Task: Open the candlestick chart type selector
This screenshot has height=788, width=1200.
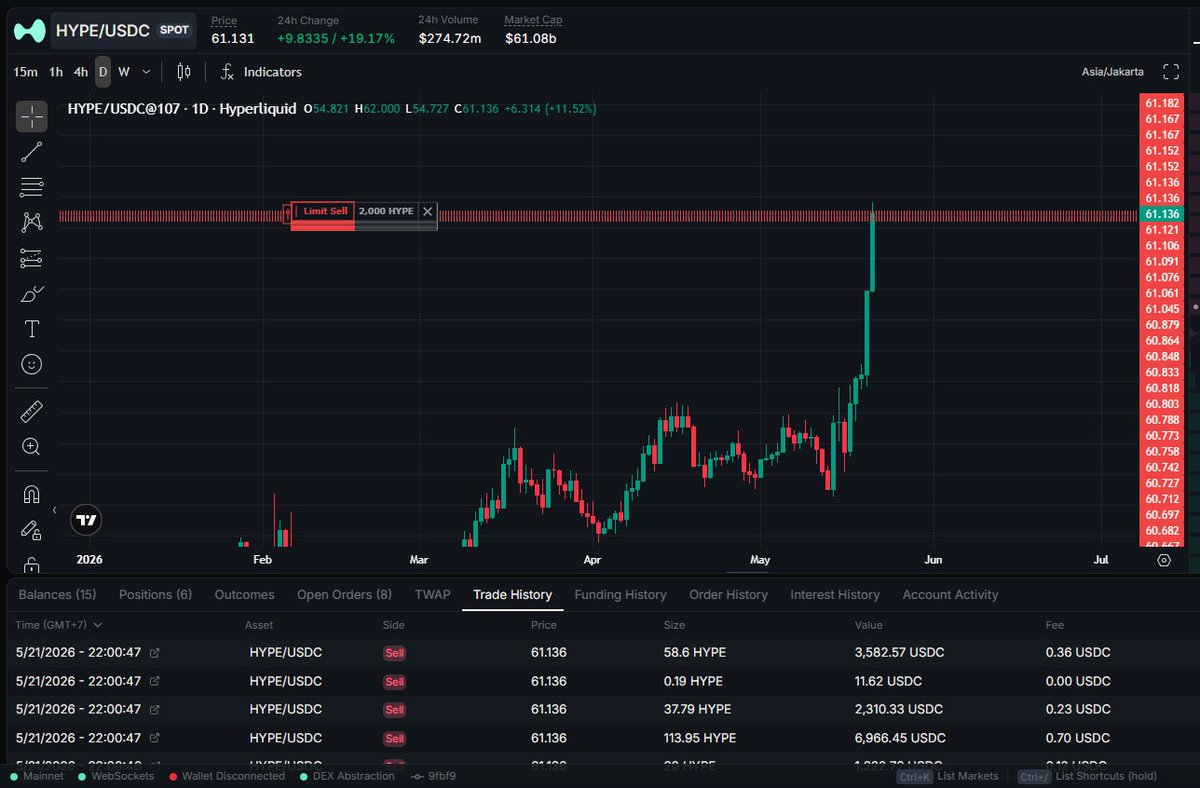Action: pyautogui.click(x=183, y=72)
